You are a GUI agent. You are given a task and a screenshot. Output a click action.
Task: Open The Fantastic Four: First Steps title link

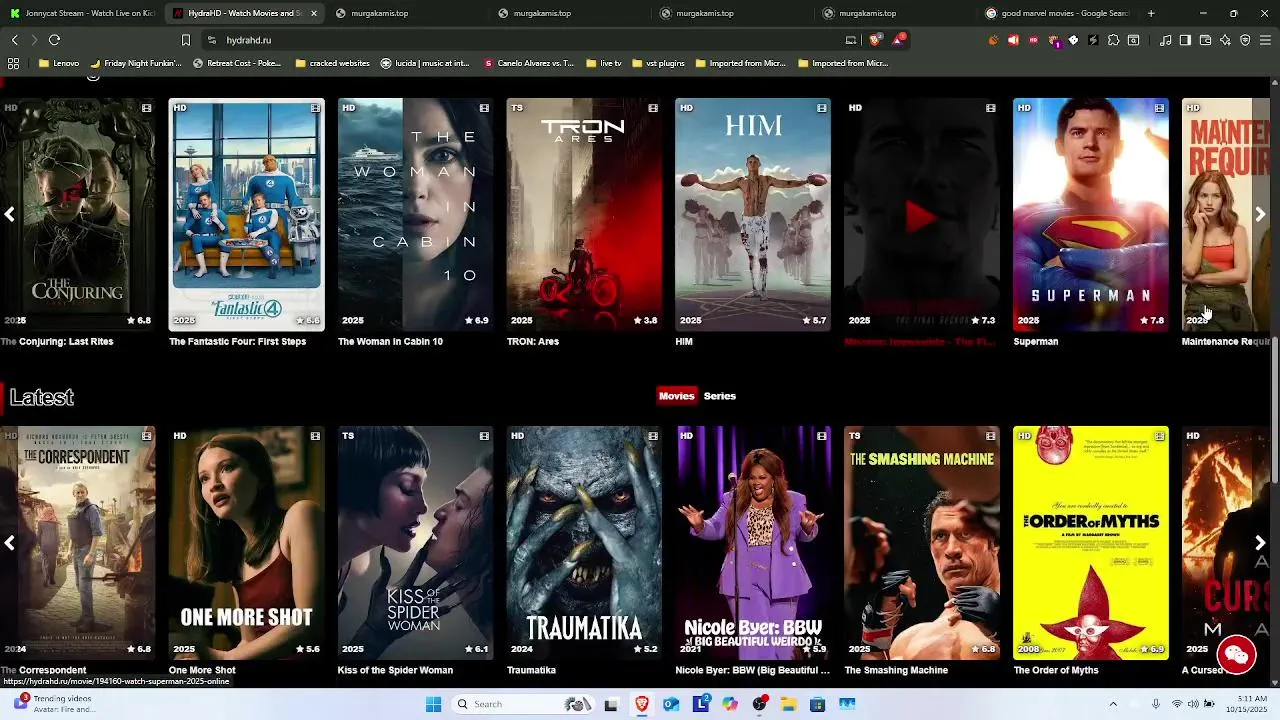click(x=237, y=341)
